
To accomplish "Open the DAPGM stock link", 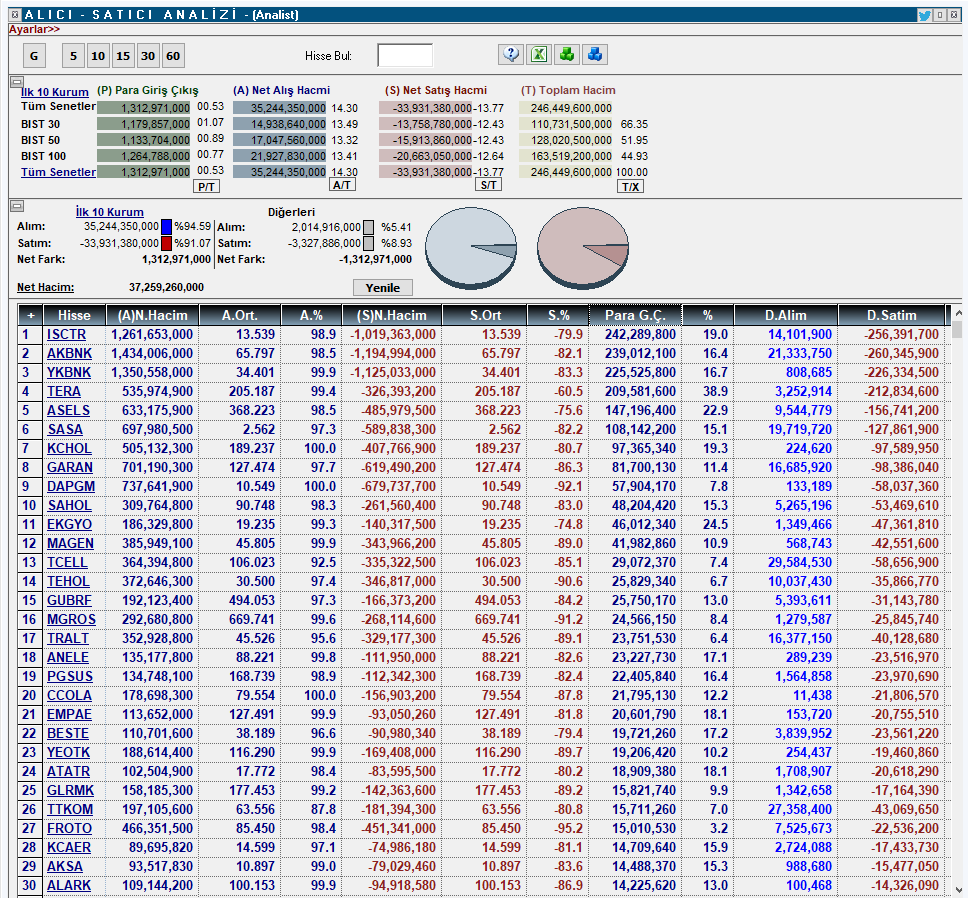I will [x=71, y=486].
